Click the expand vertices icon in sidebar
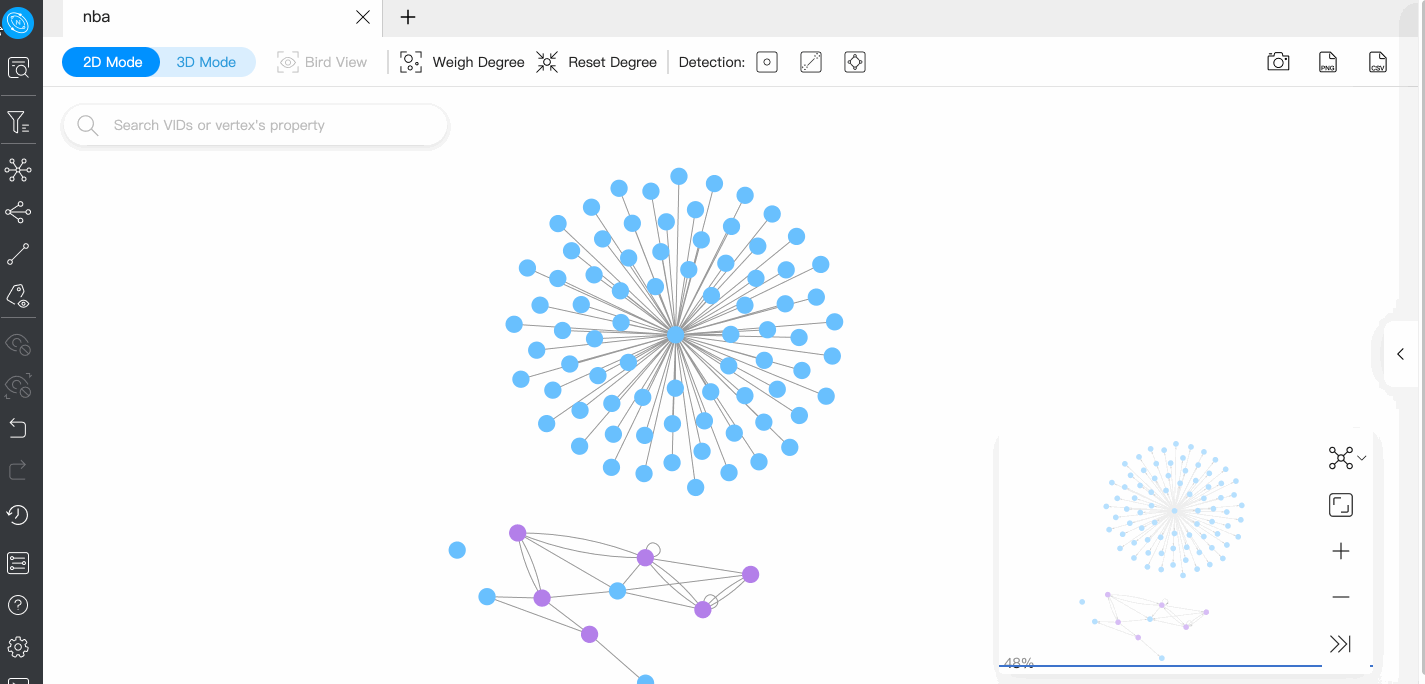 18,170
